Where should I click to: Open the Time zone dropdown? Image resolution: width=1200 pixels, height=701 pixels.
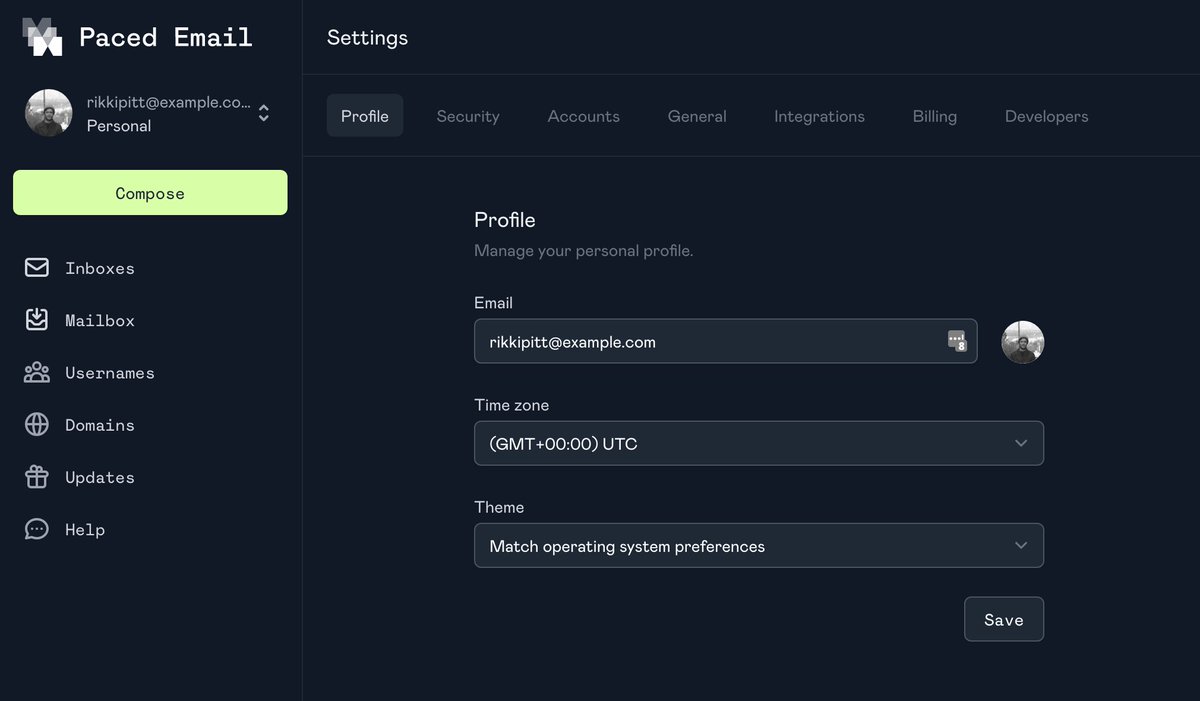[758, 443]
